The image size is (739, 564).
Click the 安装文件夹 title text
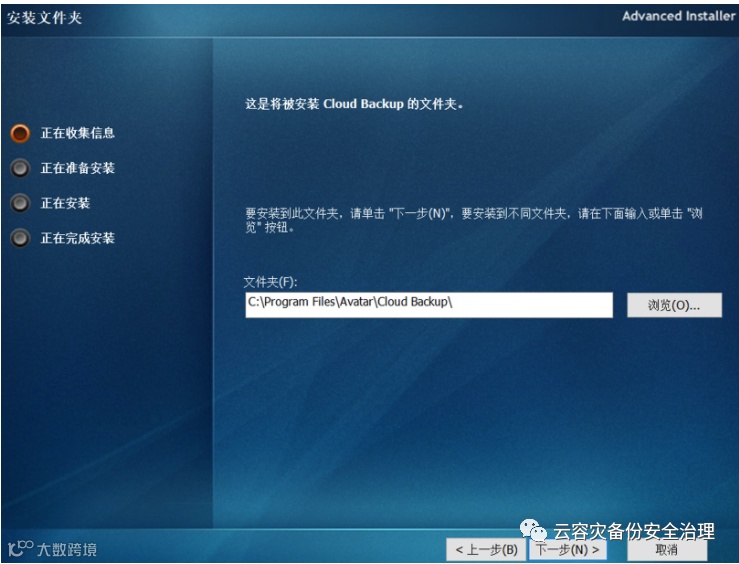pos(44,18)
